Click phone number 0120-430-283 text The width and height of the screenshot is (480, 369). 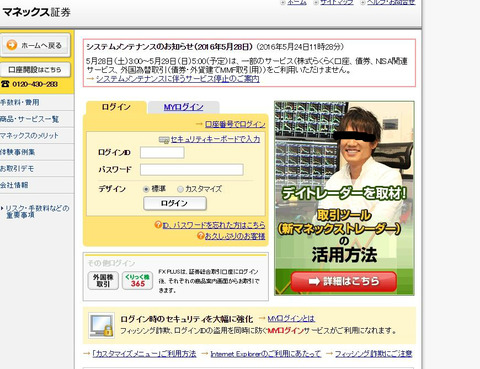(35, 84)
